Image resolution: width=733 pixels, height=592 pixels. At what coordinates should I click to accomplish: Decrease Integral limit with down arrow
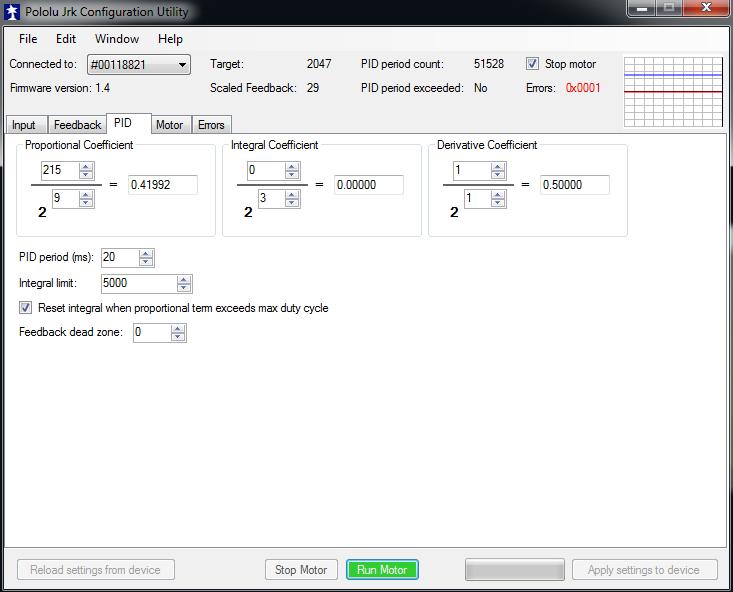pos(184,288)
